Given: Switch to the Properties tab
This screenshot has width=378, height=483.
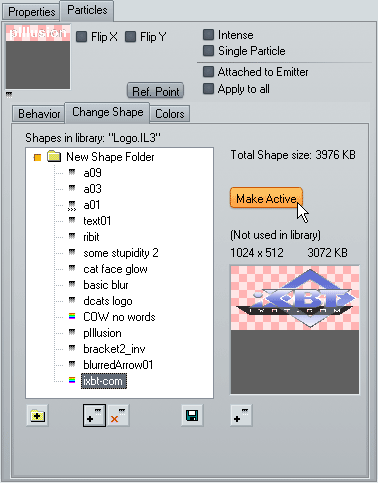Looking at the screenshot, I should click(x=31, y=12).
